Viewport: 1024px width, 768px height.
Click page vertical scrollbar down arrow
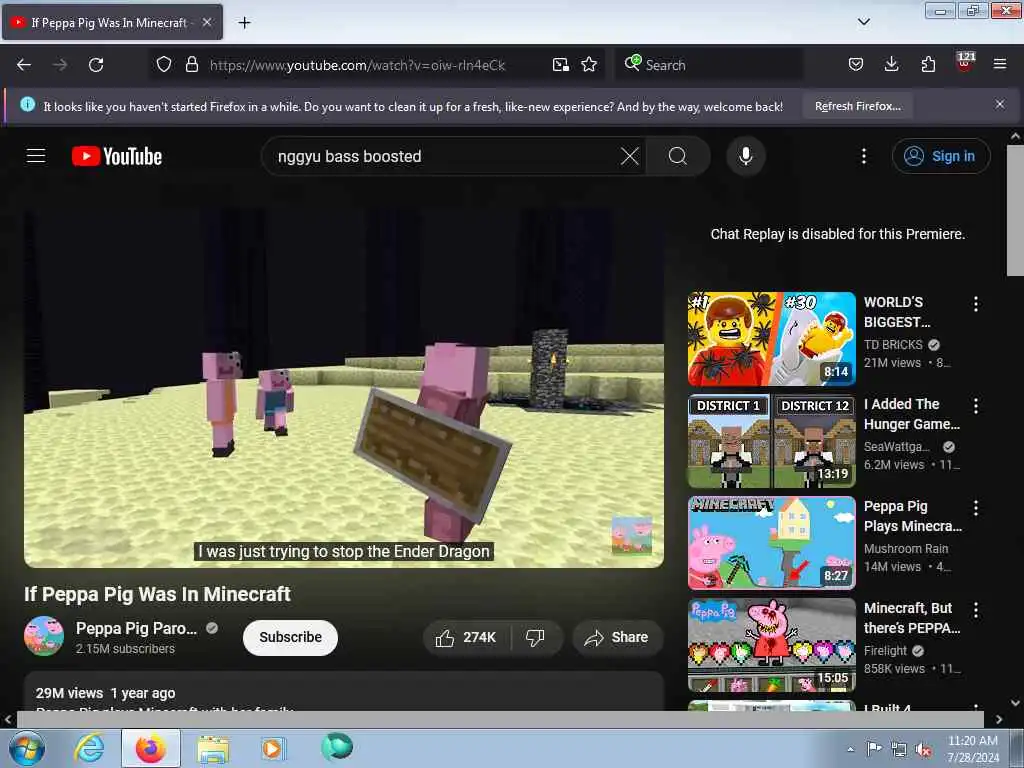1015,703
